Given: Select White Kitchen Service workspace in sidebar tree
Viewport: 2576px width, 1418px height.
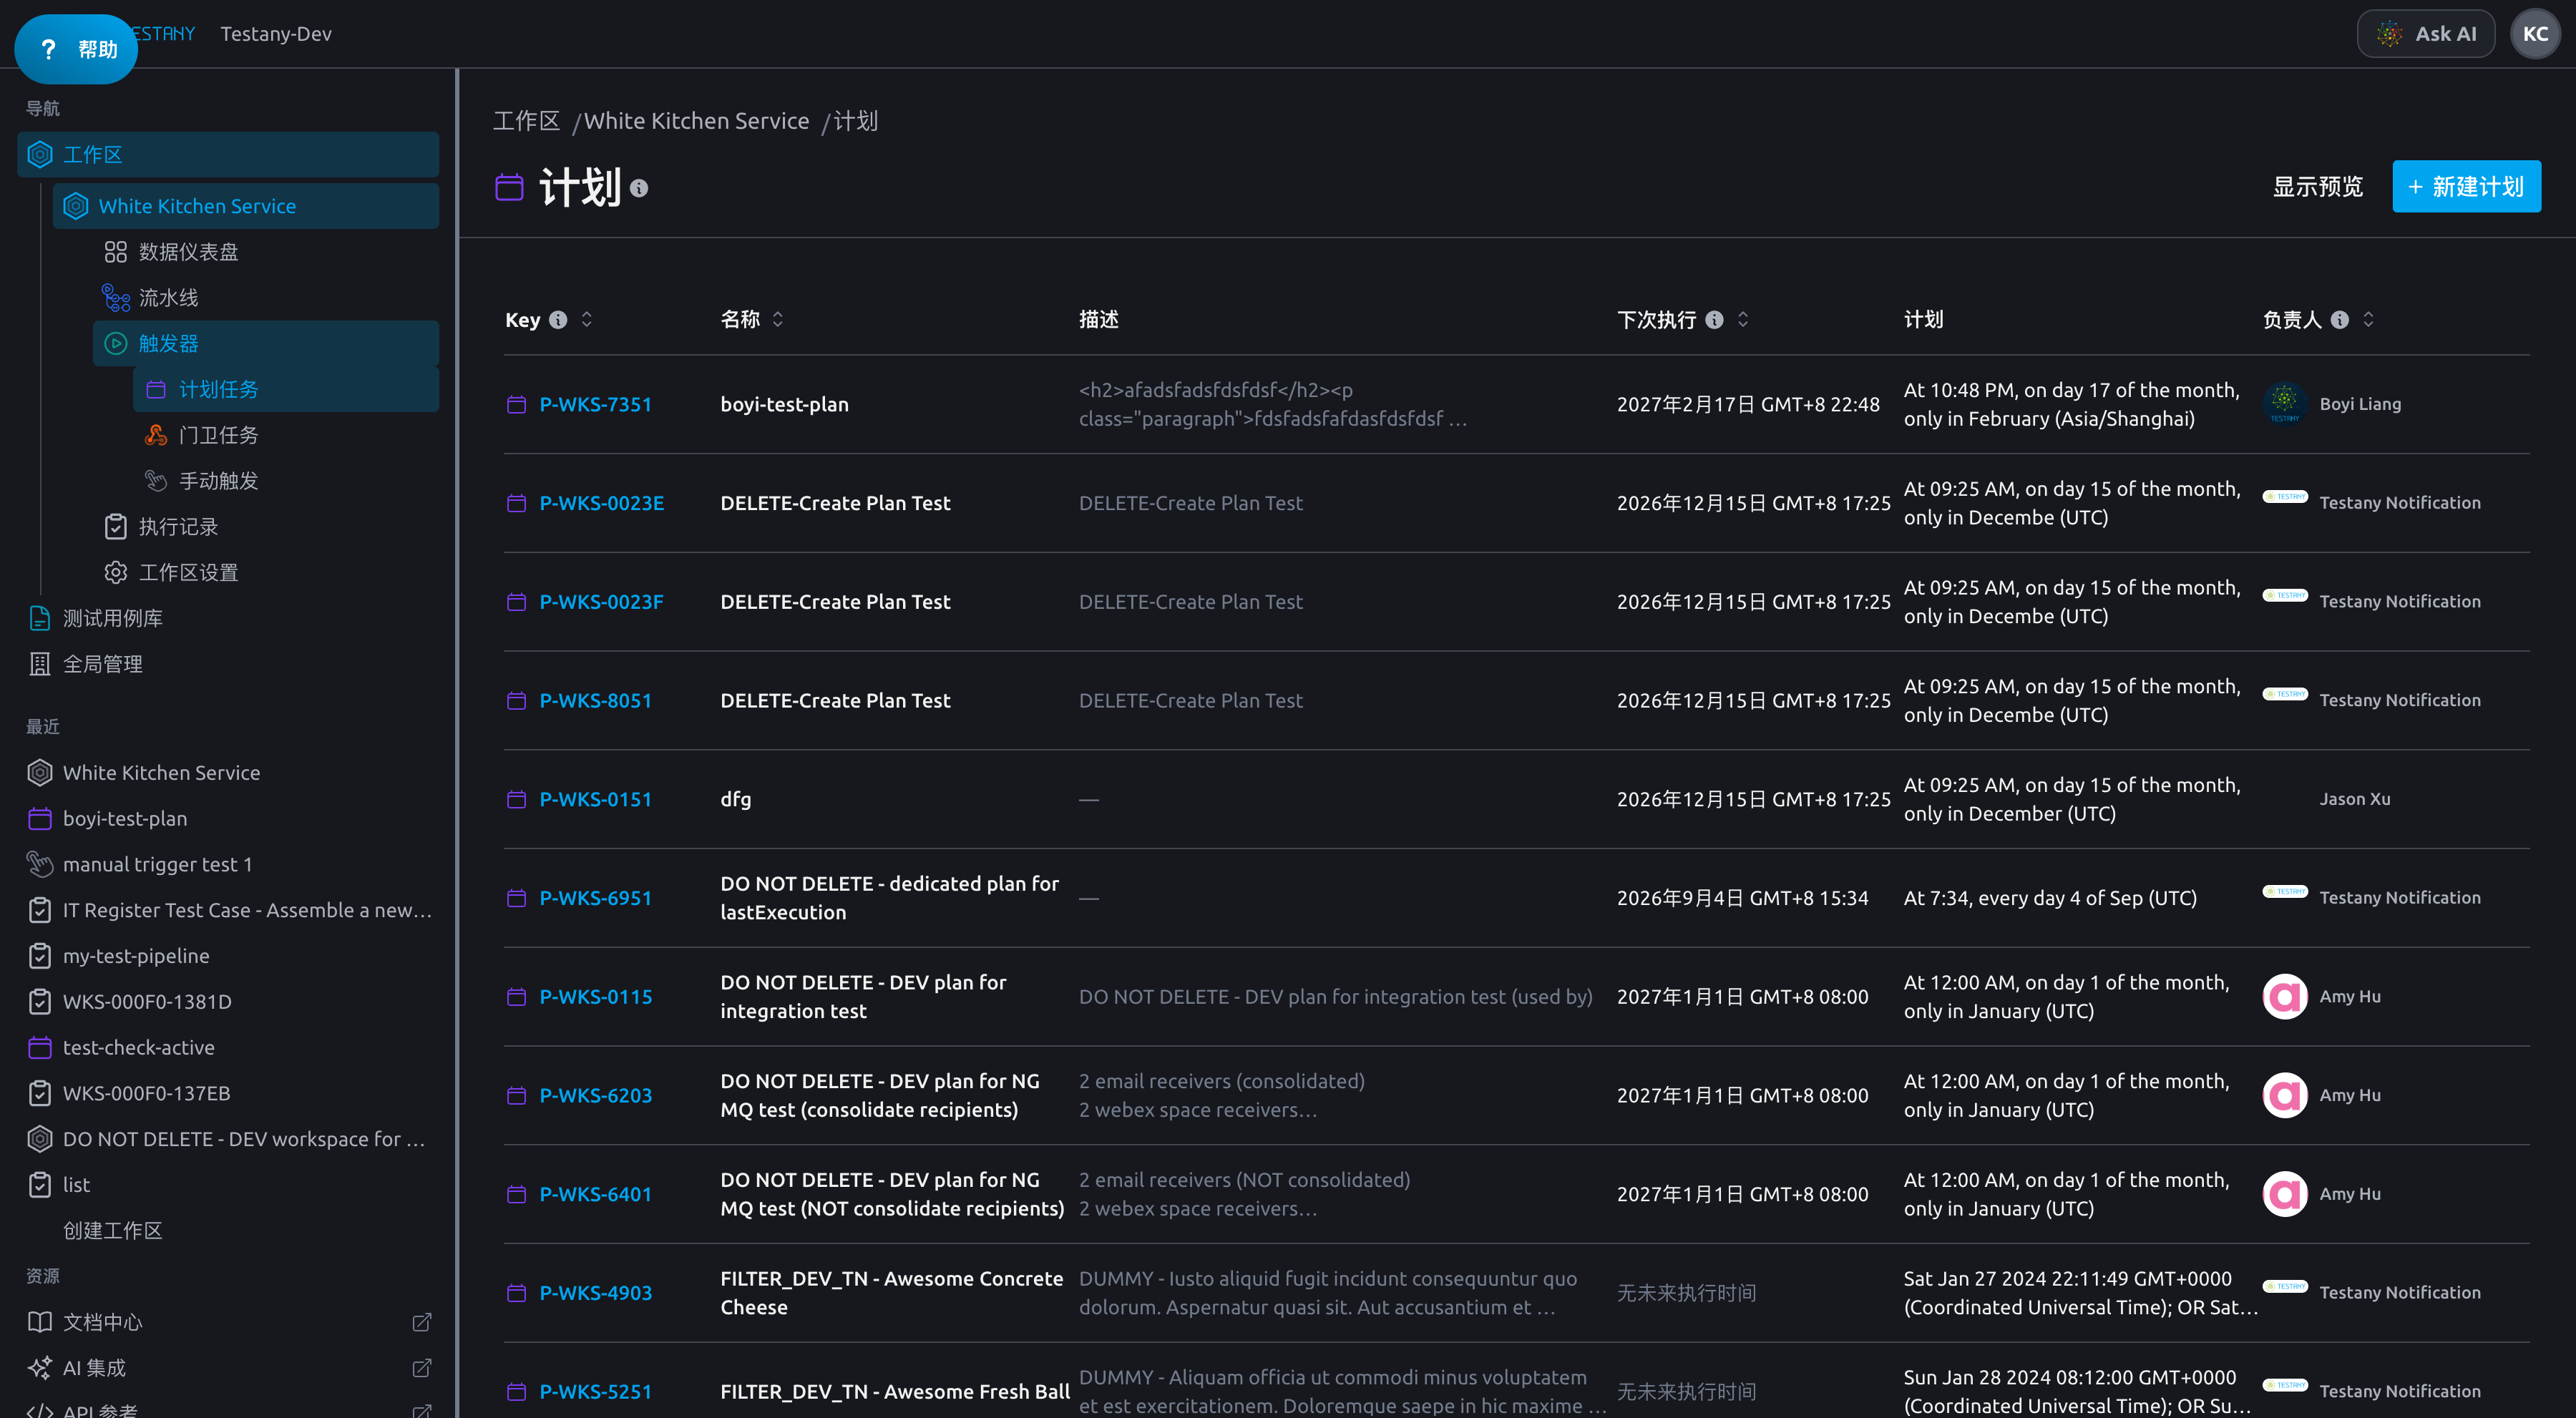Looking at the screenshot, I should (246, 206).
